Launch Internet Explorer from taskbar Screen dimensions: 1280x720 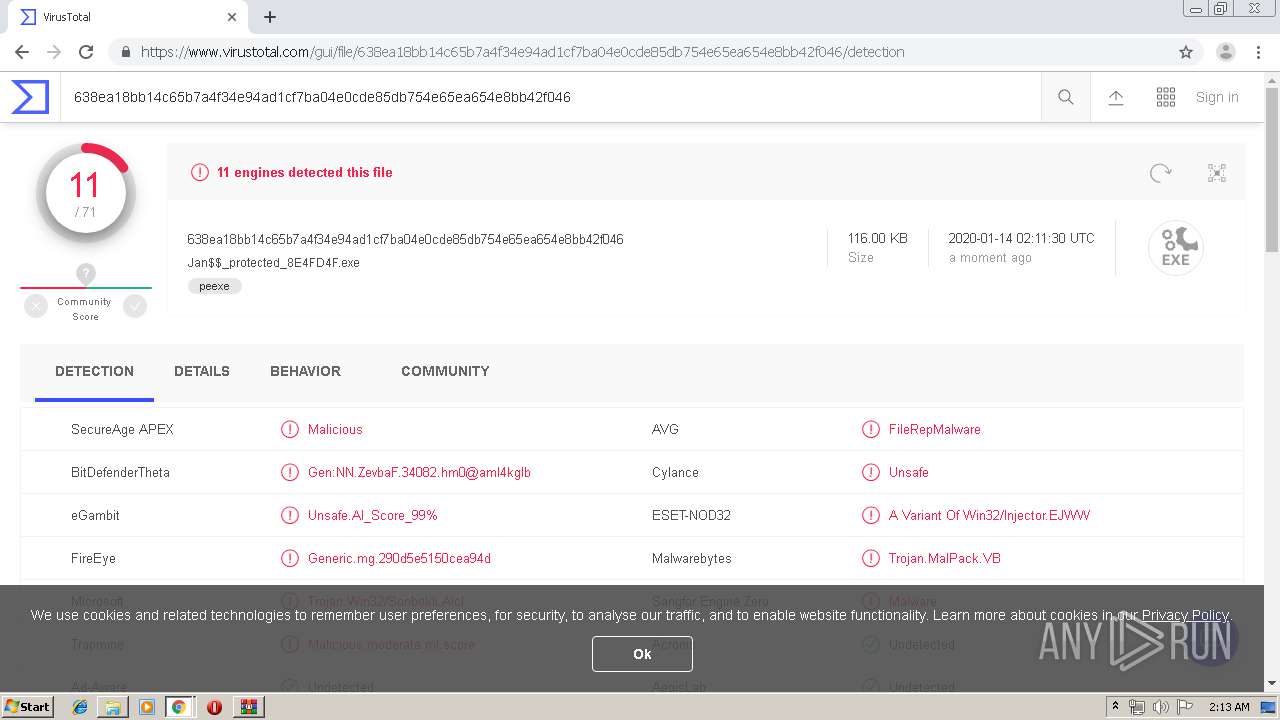click(80, 707)
